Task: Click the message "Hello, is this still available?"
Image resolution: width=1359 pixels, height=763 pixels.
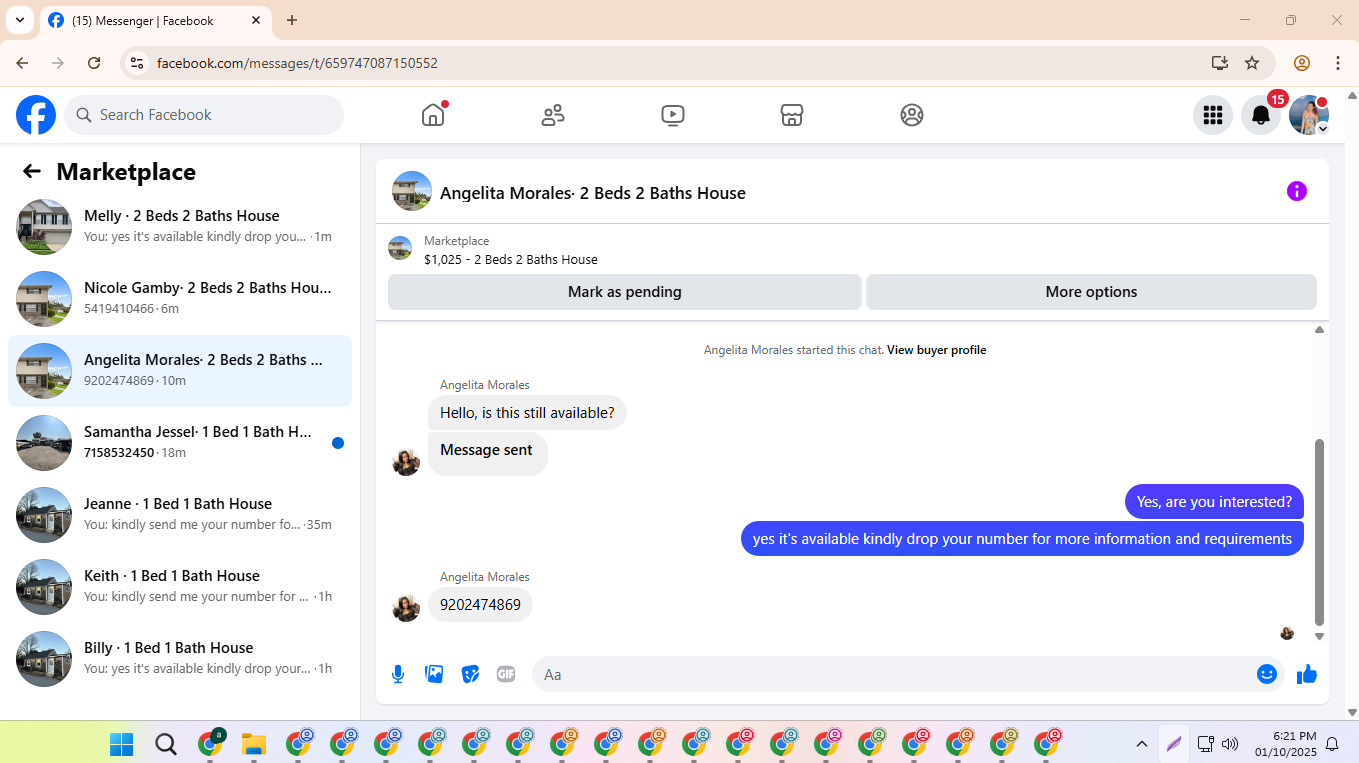Action: pos(527,413)
